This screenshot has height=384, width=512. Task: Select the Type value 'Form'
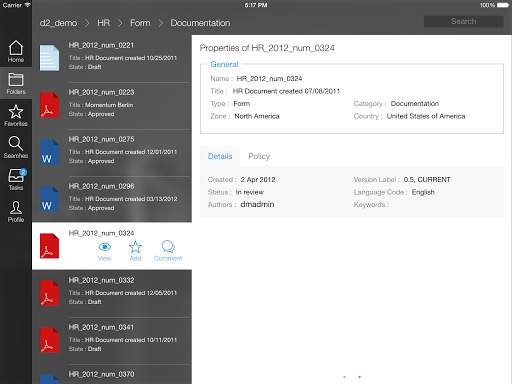tap(242, 104)
